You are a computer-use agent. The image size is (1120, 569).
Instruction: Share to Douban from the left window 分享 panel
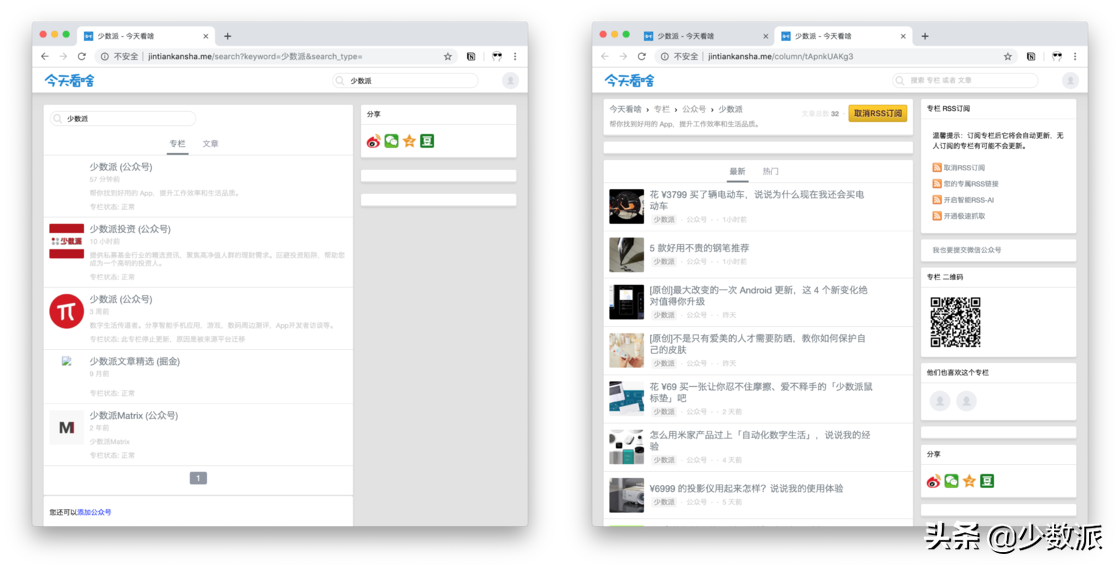(427, 141)
